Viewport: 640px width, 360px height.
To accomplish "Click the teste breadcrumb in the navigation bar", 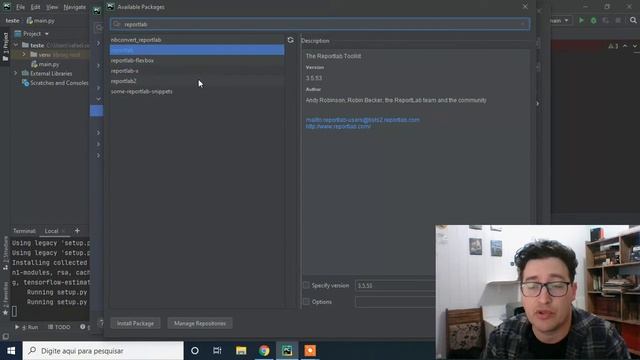I will [x=12, y=20].
